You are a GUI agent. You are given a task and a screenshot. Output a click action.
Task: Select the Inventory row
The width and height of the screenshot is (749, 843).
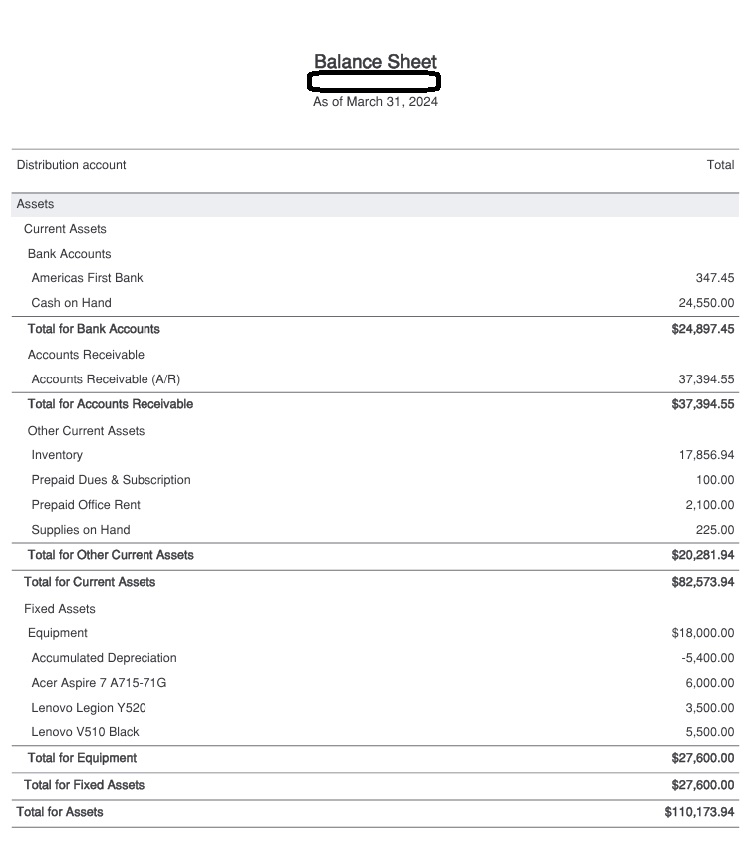(57, 455)
